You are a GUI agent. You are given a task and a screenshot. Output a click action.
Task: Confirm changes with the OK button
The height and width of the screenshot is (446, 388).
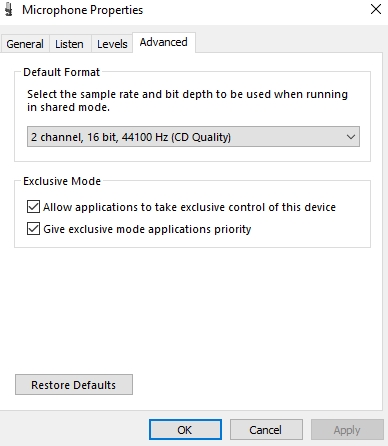[x=185, y=430]
